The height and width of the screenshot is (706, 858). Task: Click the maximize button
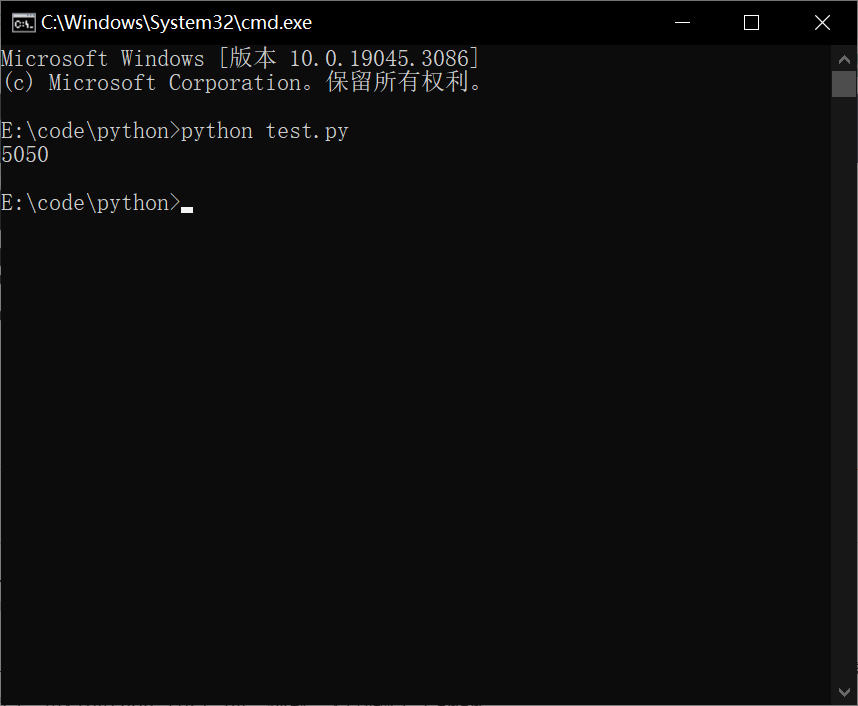pyautogui.click(x=751, y=21)
